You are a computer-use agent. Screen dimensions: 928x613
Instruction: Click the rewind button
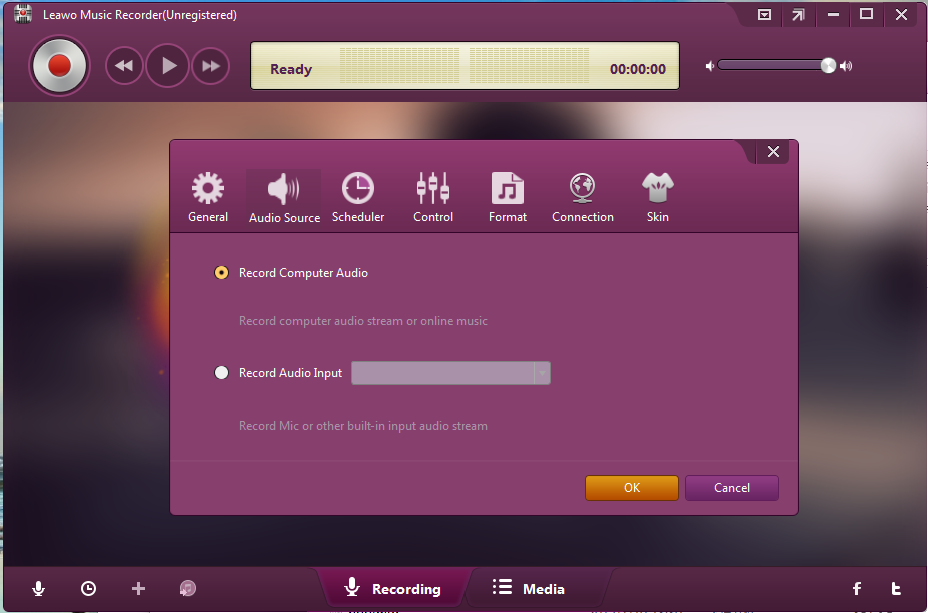(124, 66)
